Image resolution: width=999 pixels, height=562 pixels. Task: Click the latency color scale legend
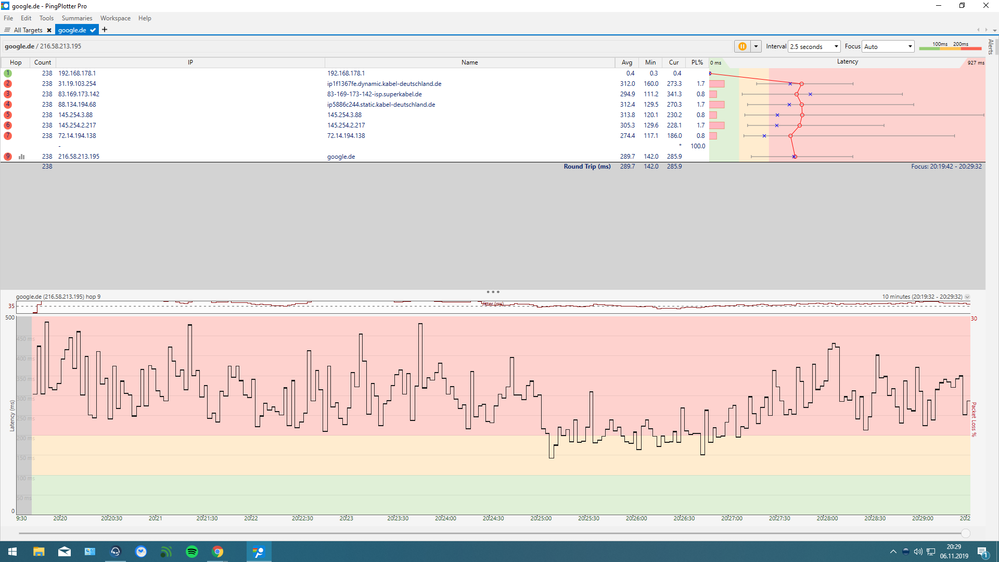pyautogui.click(x=950, y=46)
